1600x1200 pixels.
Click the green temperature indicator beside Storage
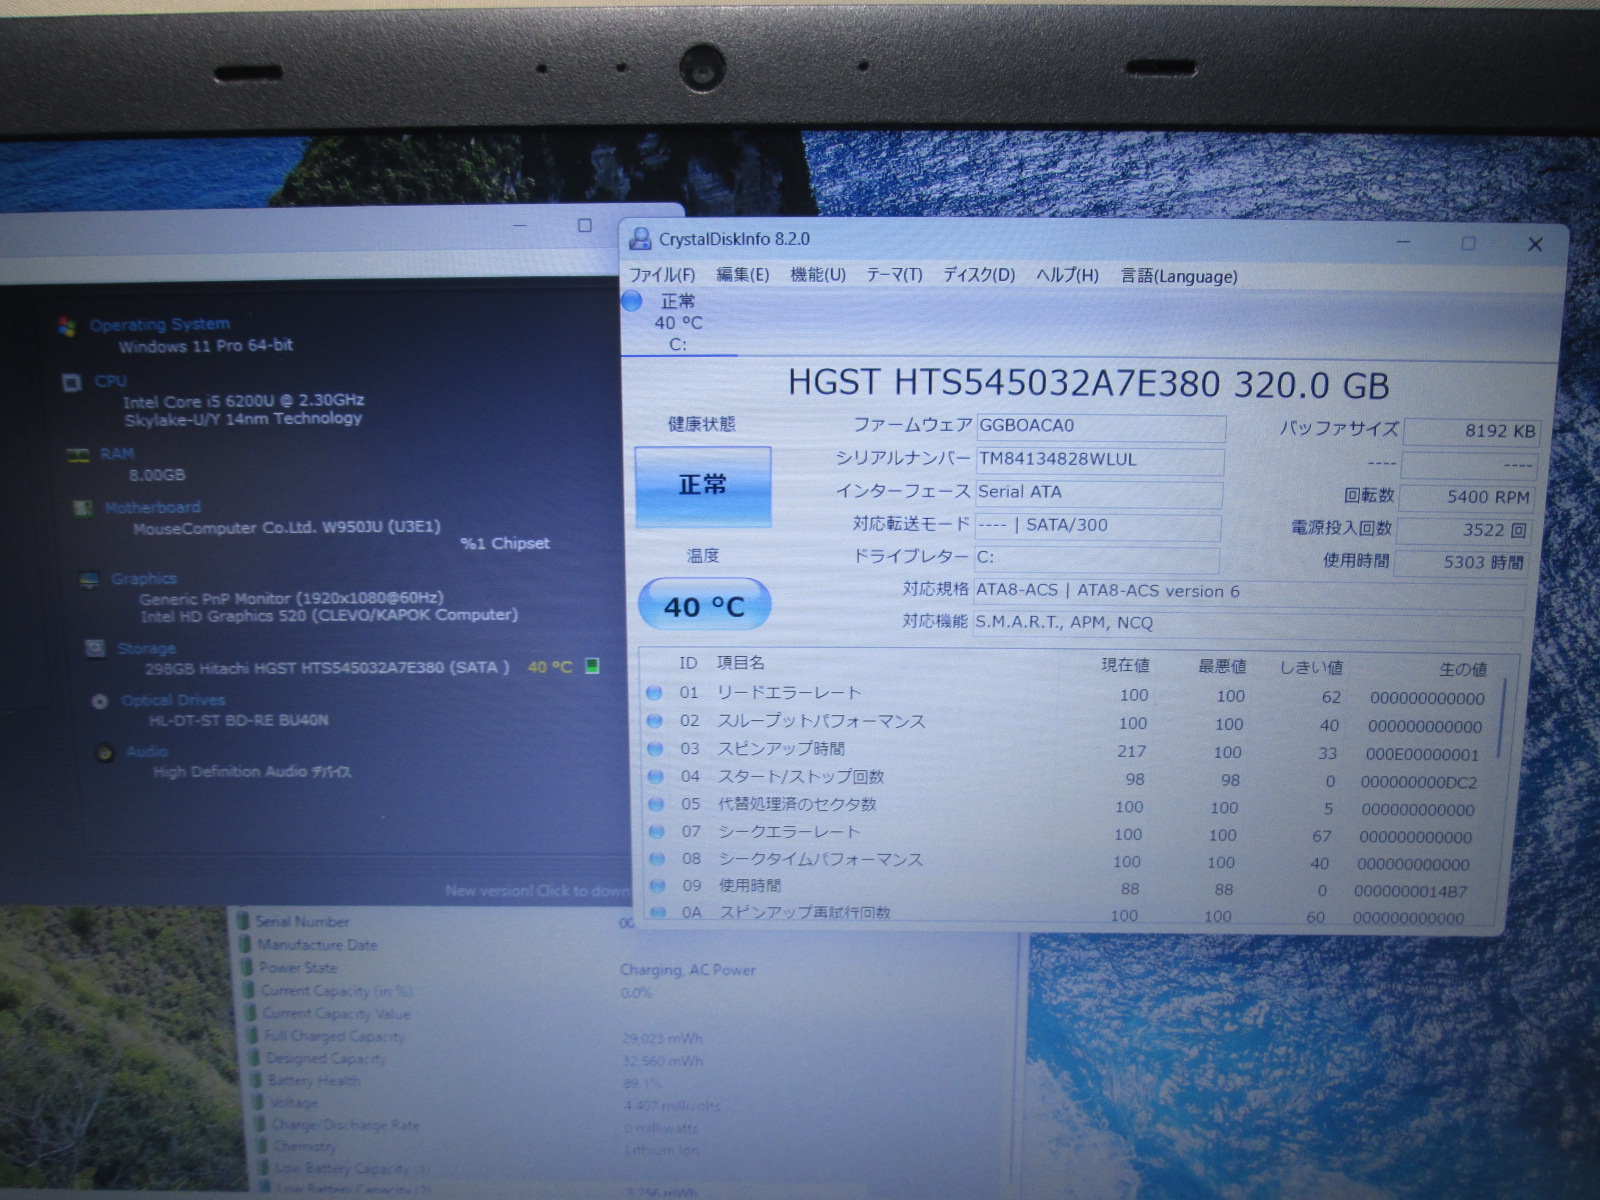592,666
